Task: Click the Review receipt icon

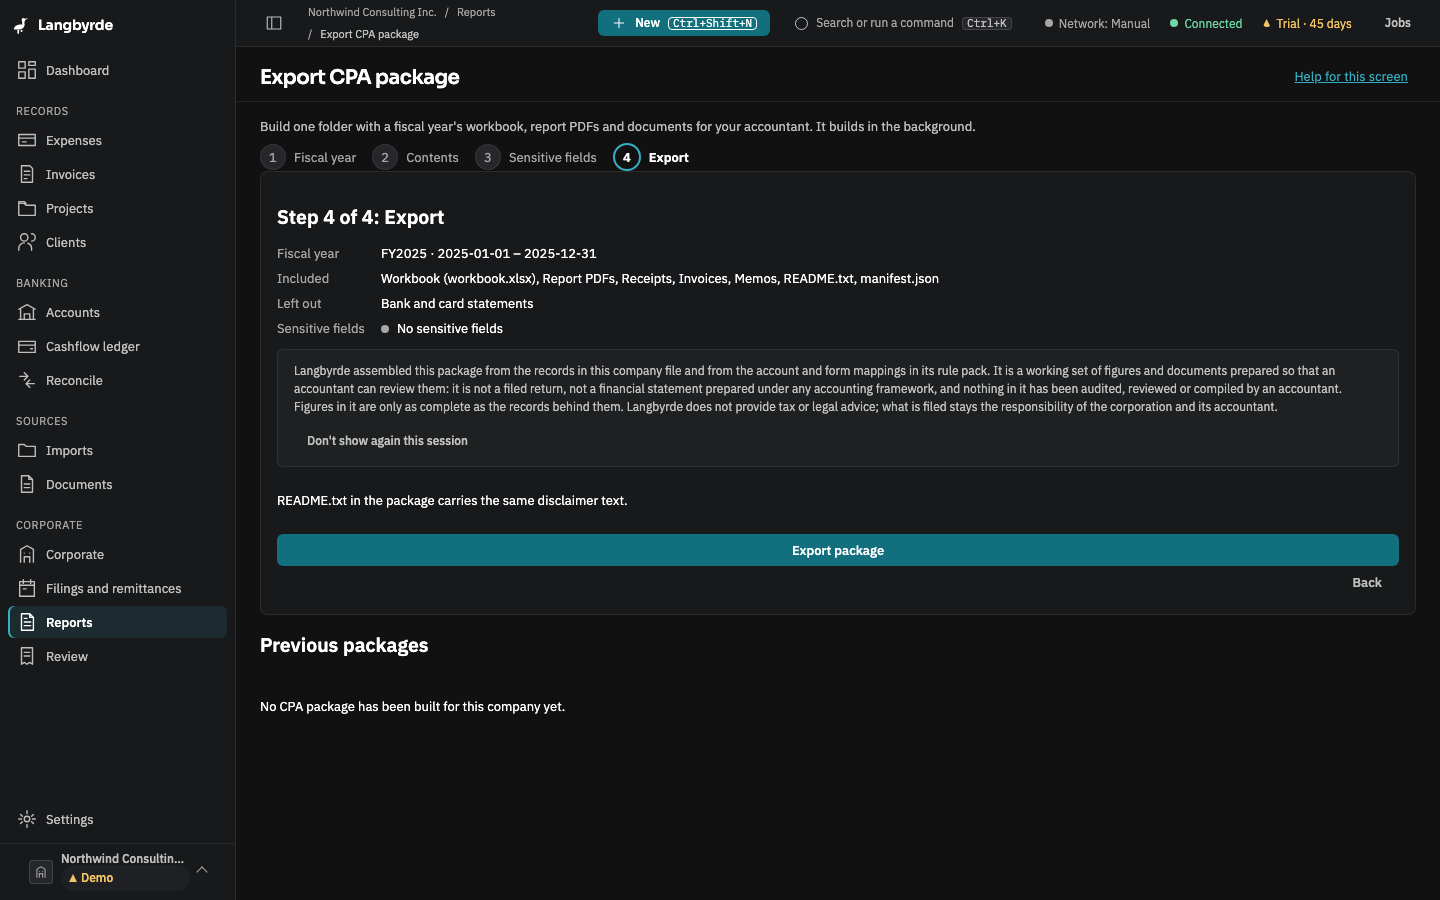Action: tap(27, 656)
